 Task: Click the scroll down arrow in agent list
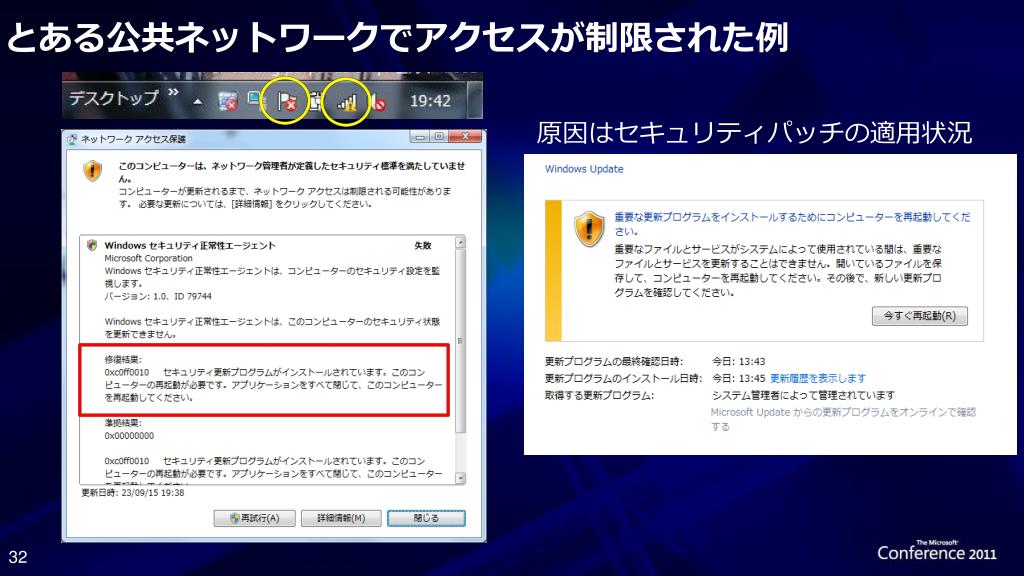460,478
